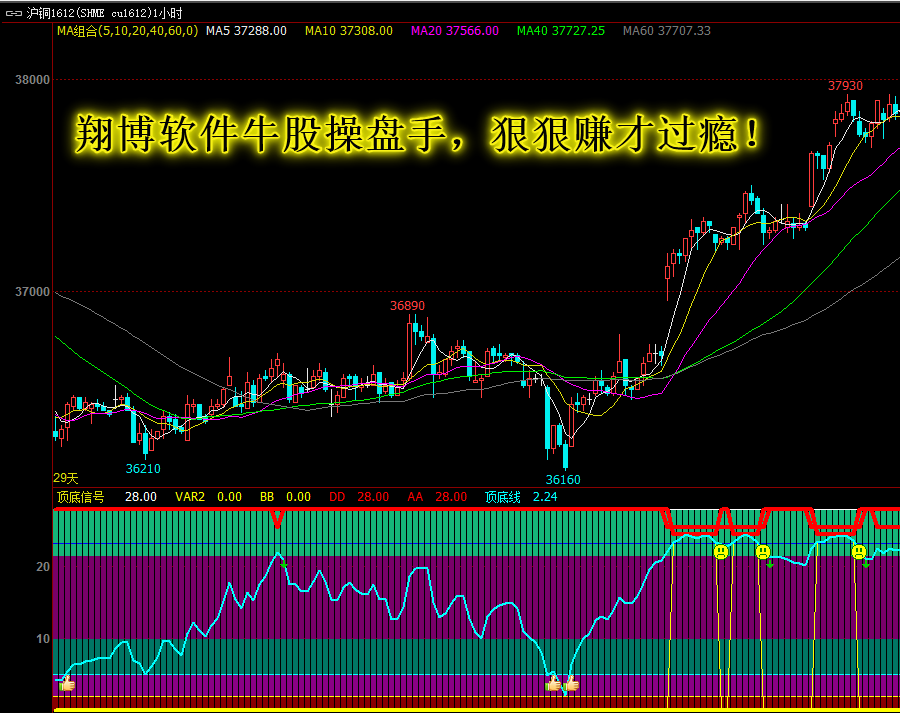The width and height of the screenshot is (900, 713).
Task: Click the 38000 price axis label
Action: pos(33,80)
